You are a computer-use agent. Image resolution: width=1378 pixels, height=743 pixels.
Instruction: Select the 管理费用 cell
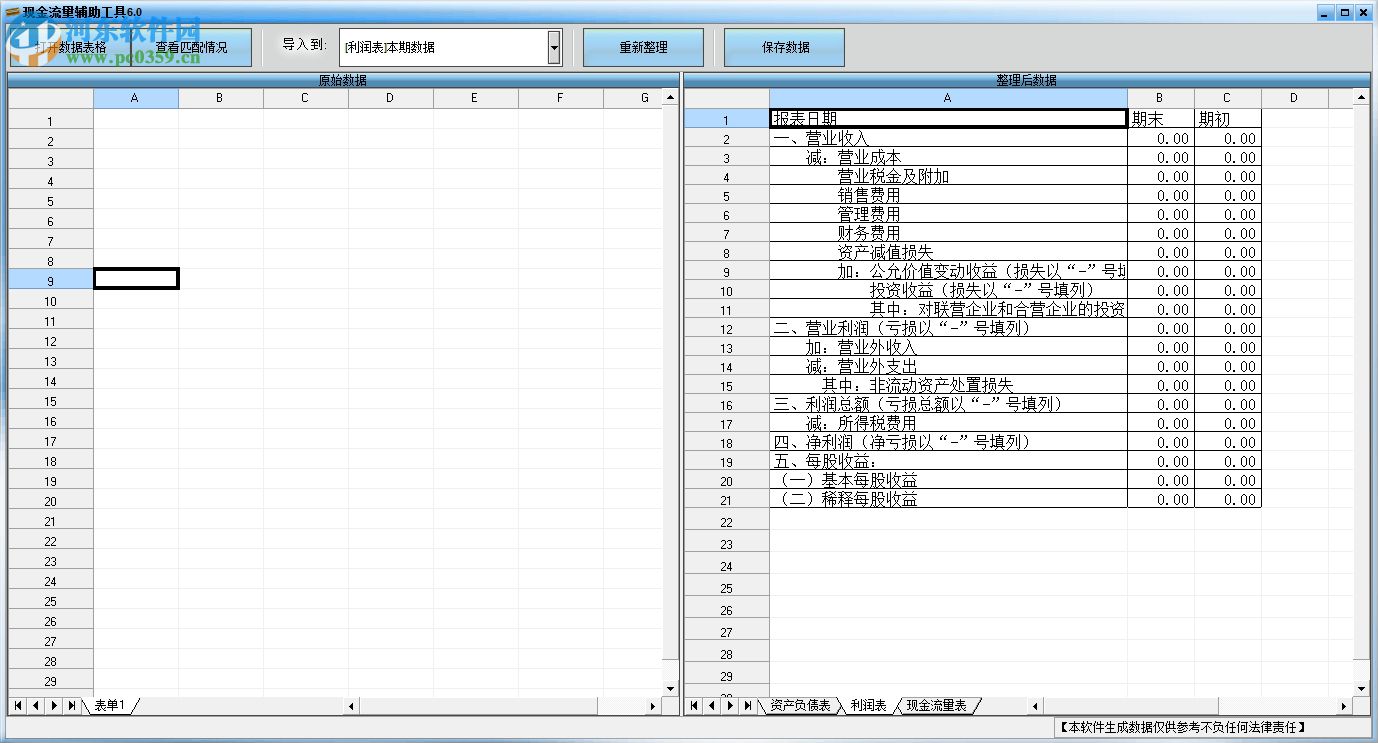click(948, 214)
